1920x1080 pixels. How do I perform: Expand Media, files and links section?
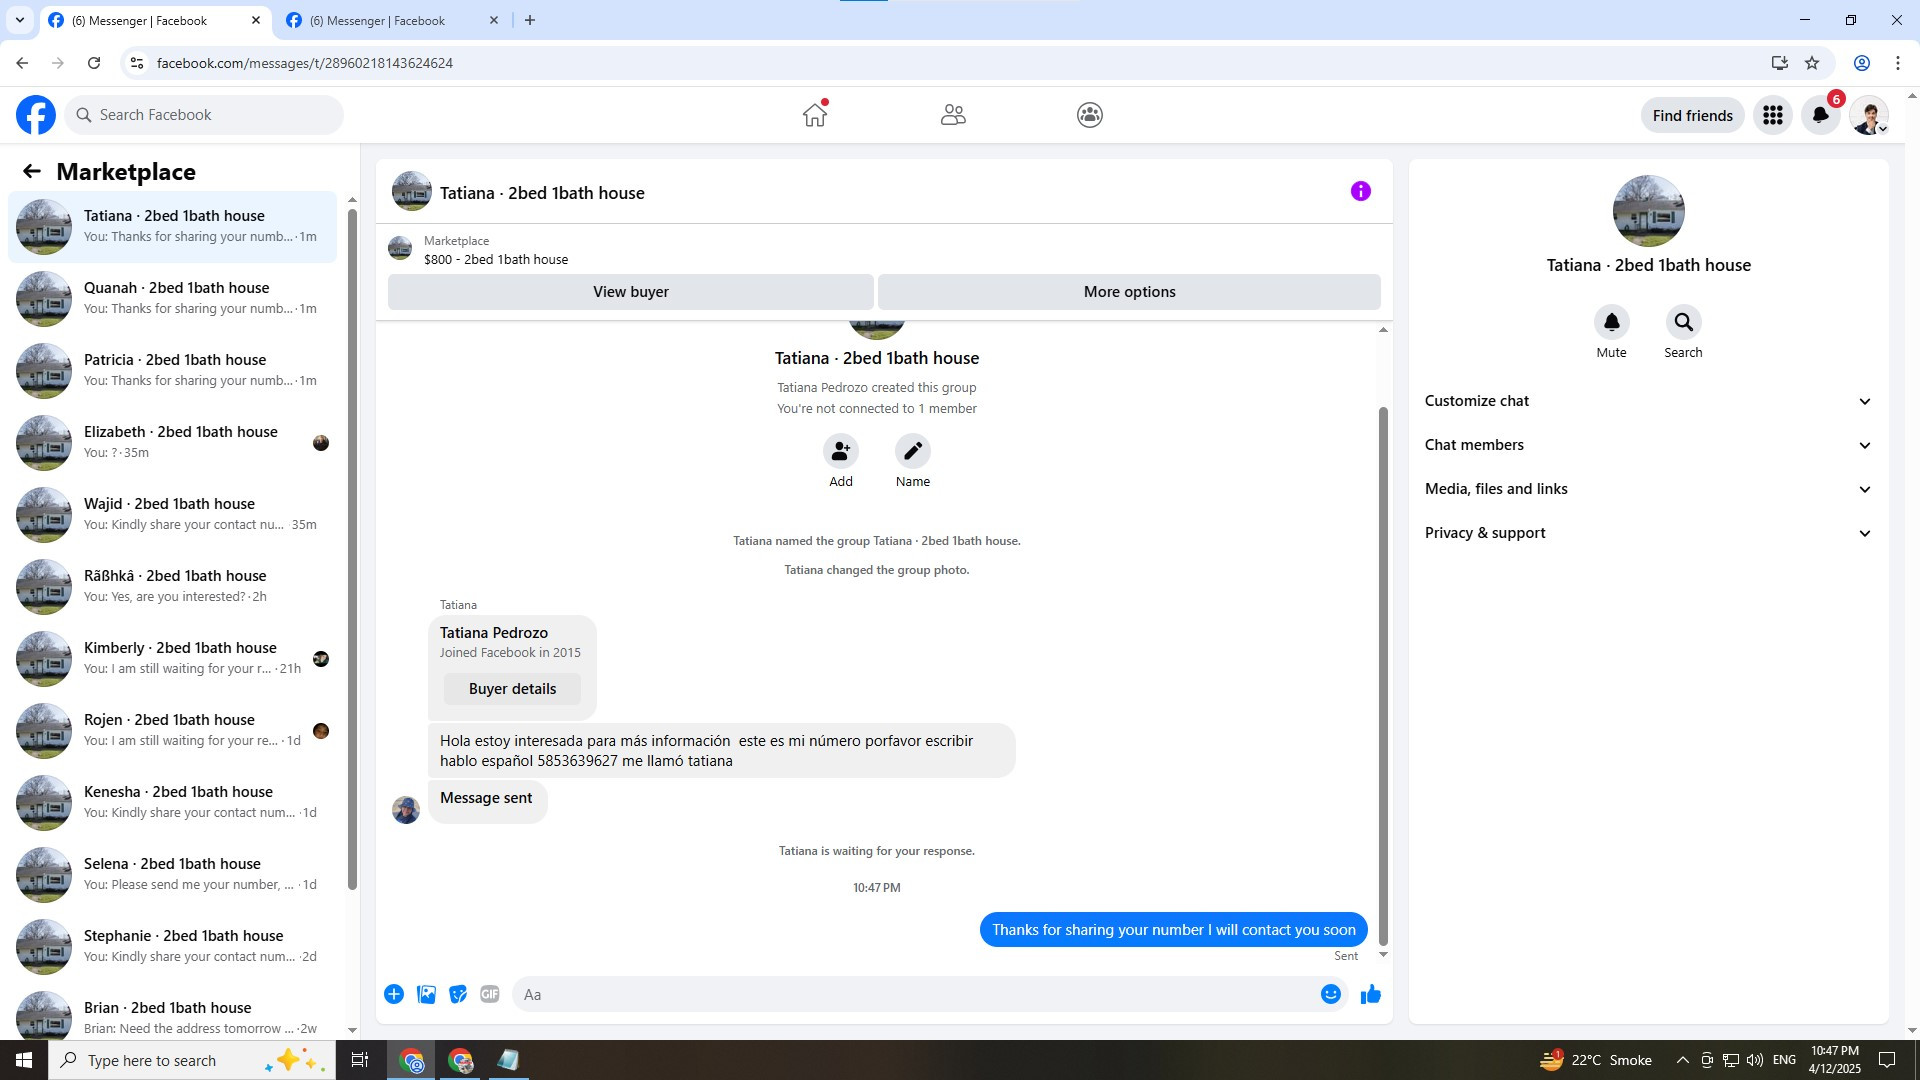pos(1648,489)
